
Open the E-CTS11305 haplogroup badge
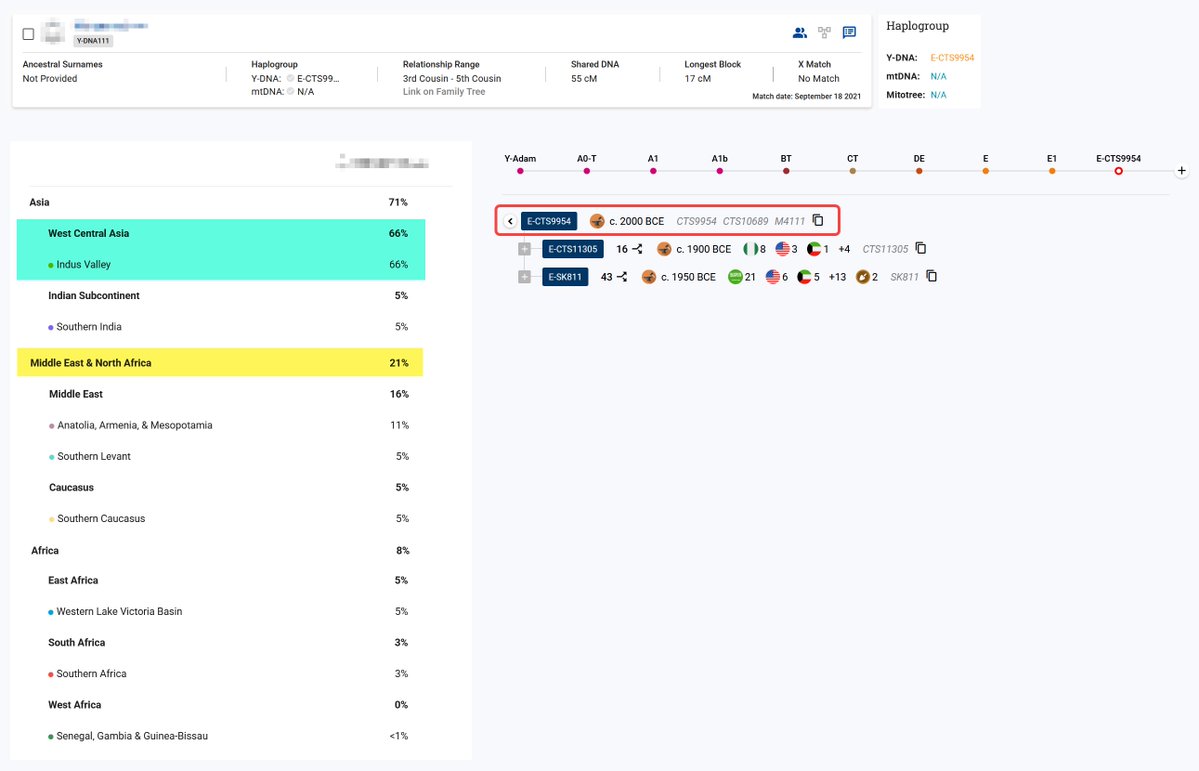tap(573, 249)
